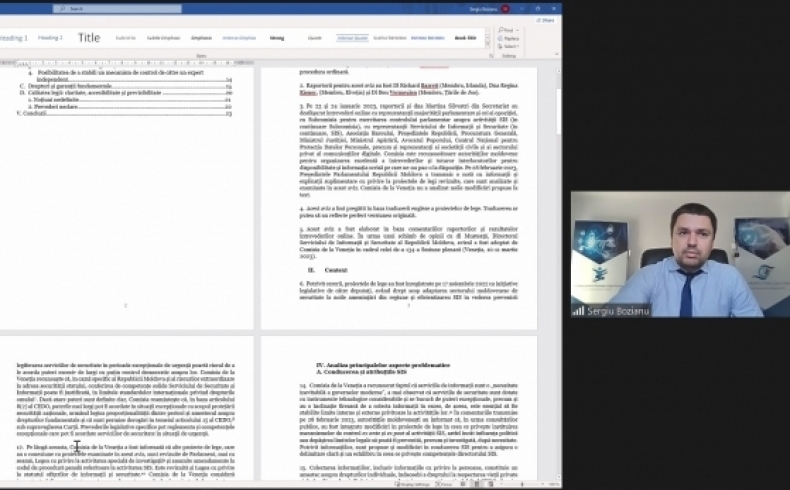
Task: Click the zoom in plus button
Action: [542, 484]
